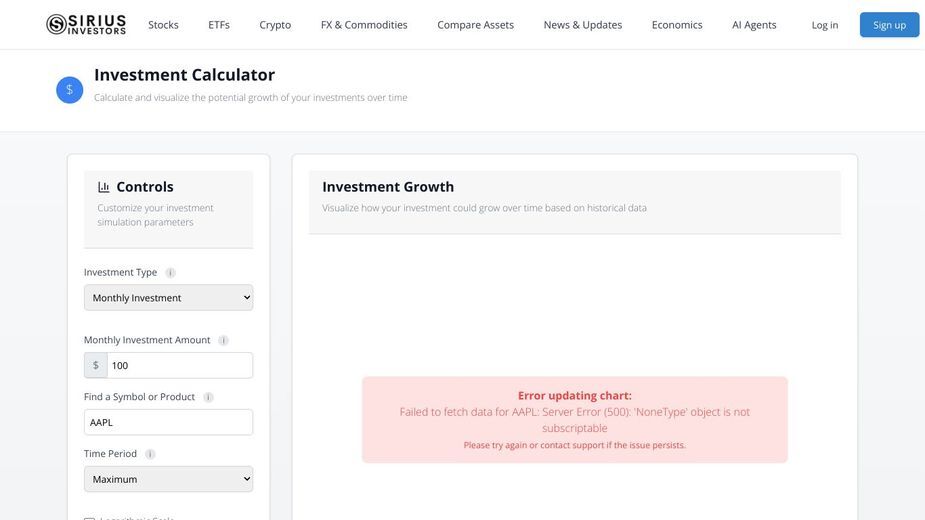Open the Investment Type dropdown
Image resolution: width=925 pixels, height=520 pixels.
(x=169, y=297)
